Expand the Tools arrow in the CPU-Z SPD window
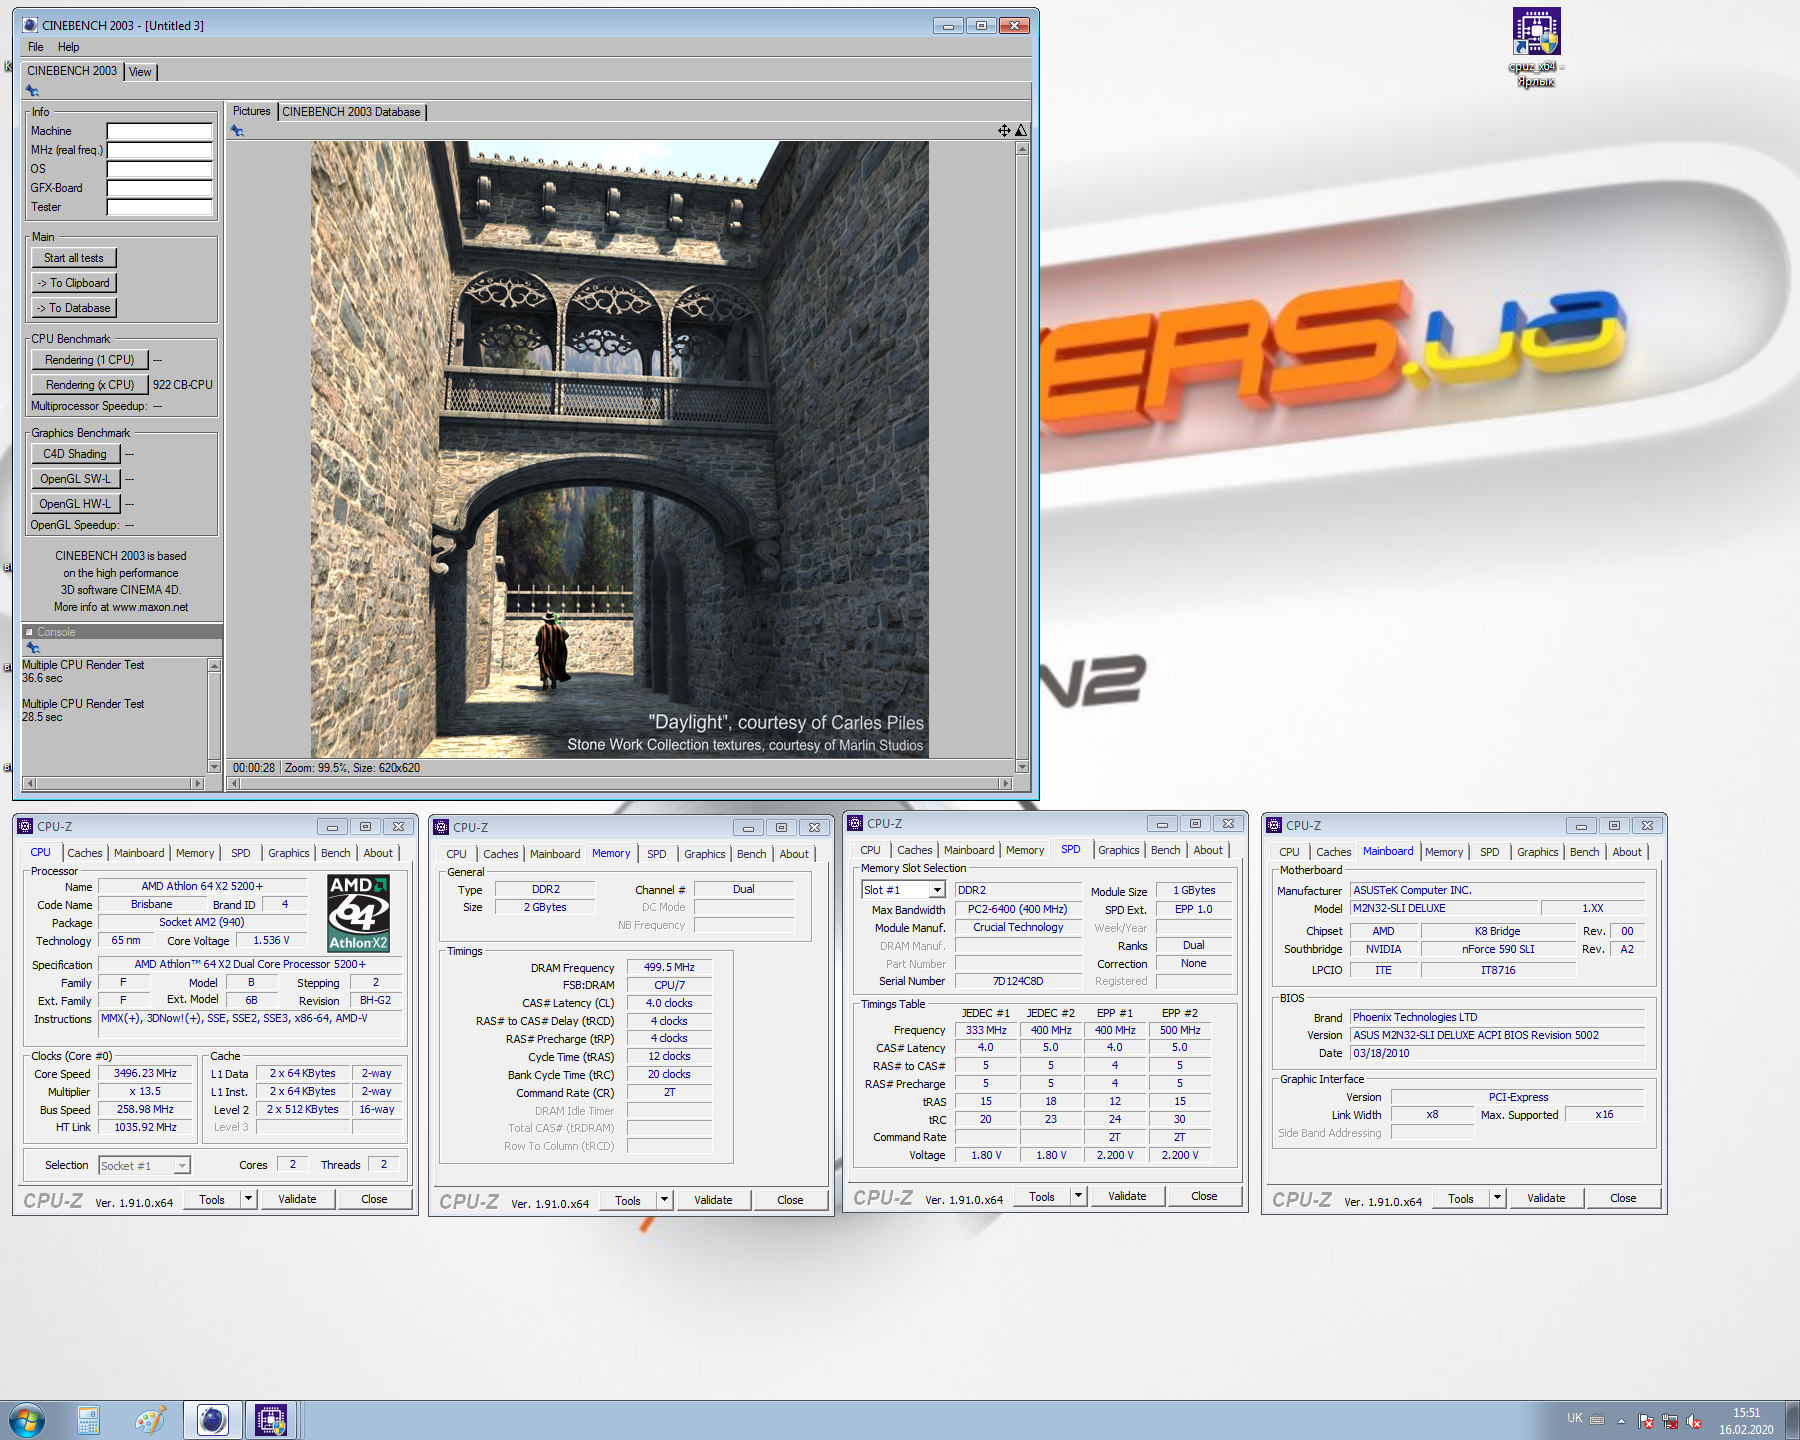The width and height of the screenshot is (1800, 1440). [x=1079, y=1196]
